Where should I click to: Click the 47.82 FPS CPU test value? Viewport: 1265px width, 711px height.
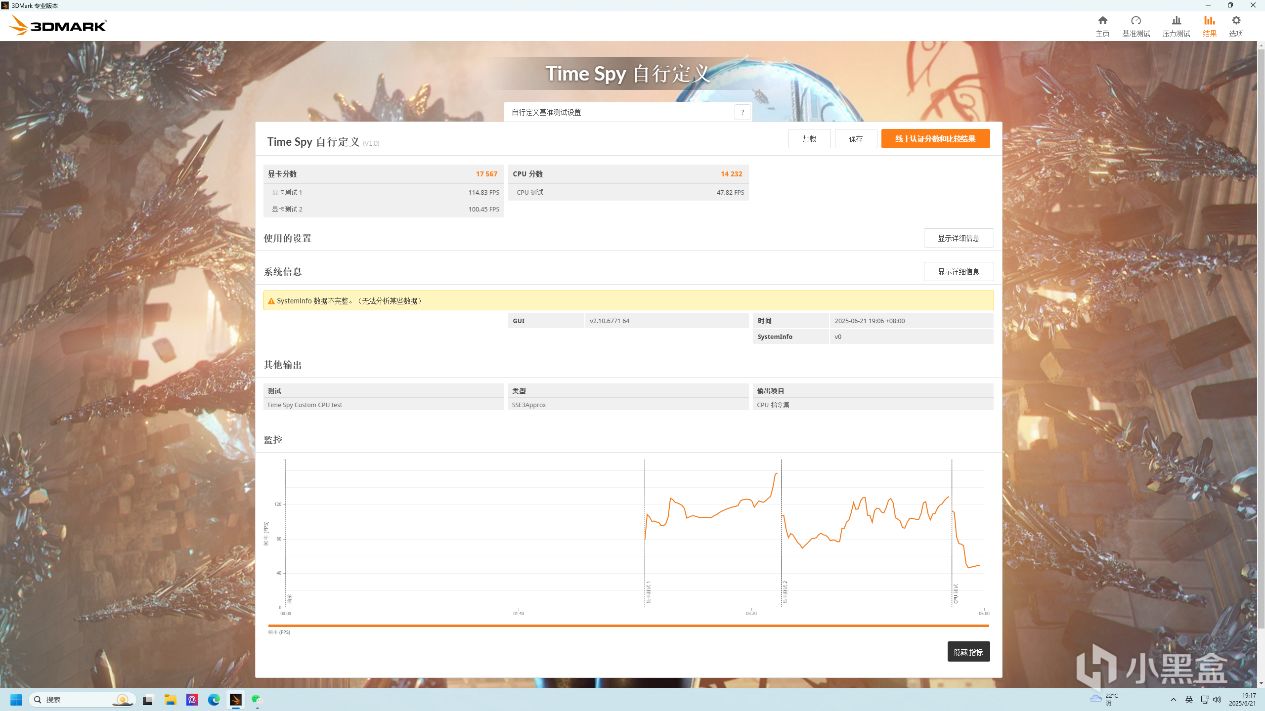pos(730,192)
